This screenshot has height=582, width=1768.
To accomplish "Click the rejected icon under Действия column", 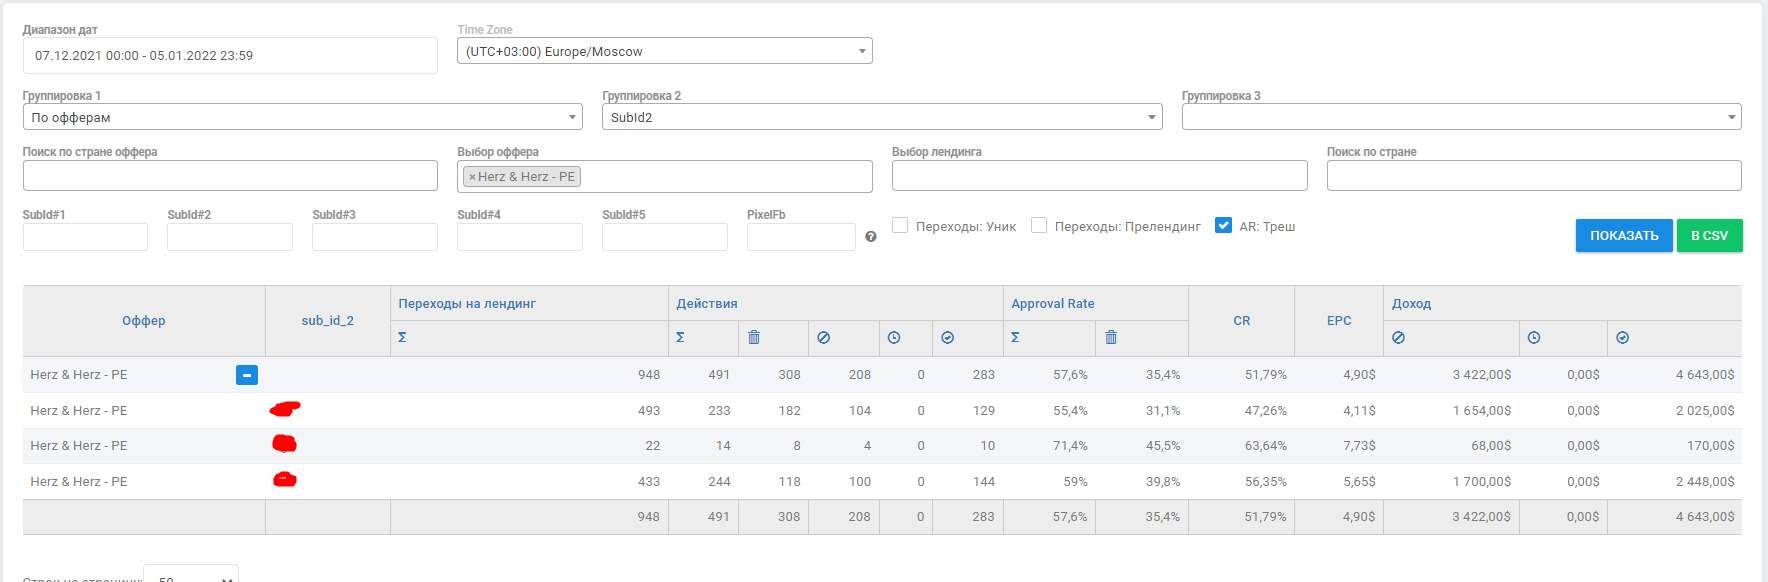I will click(x=823, y=338).
